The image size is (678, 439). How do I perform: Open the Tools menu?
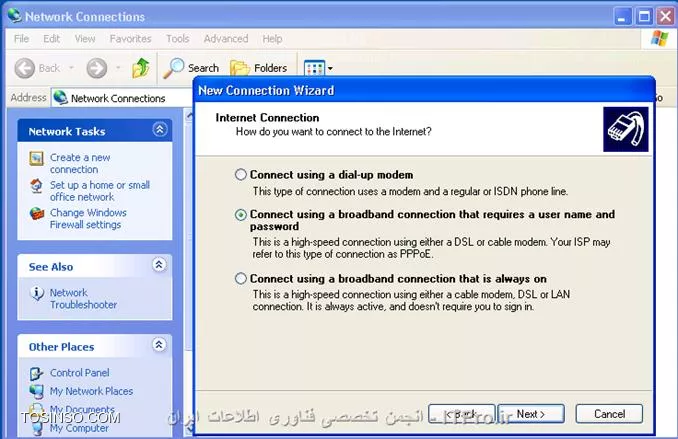click(x=178, y=39)
